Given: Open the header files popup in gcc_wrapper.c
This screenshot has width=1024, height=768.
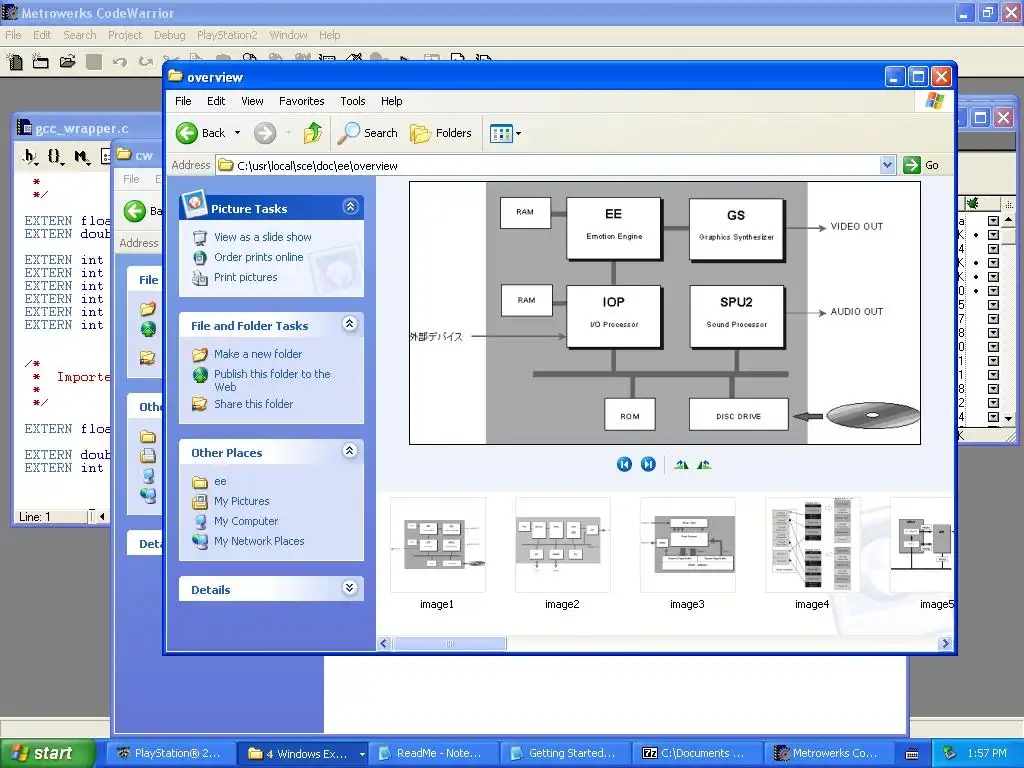Looking at the screenshot, I should 30,157.
